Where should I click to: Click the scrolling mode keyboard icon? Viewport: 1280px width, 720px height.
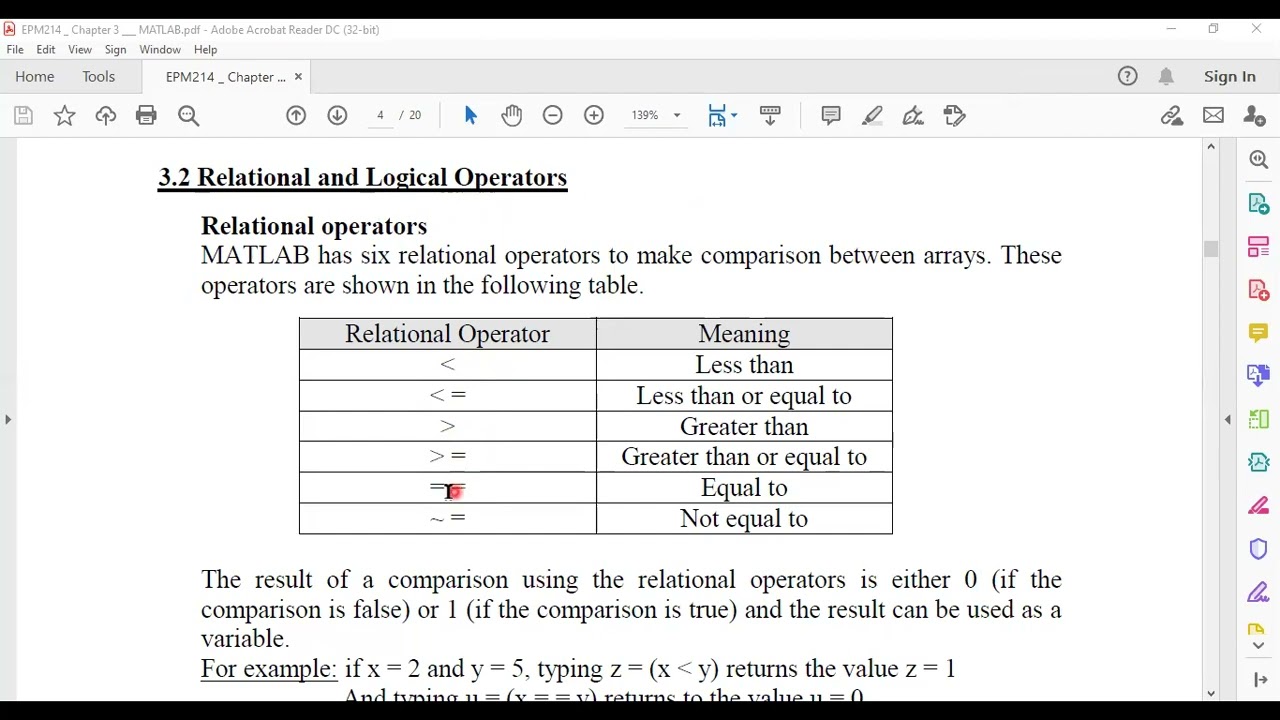(x=770, y=116)
